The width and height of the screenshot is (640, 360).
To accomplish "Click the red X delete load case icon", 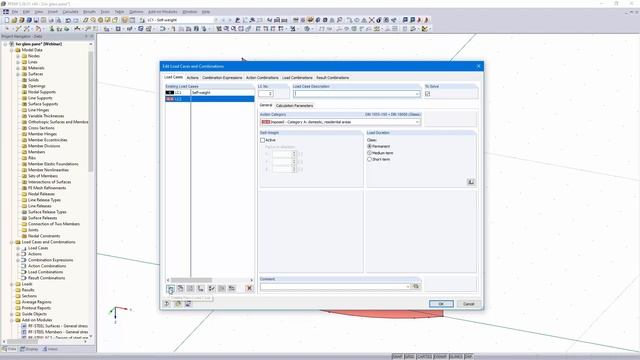I will 249,289.
